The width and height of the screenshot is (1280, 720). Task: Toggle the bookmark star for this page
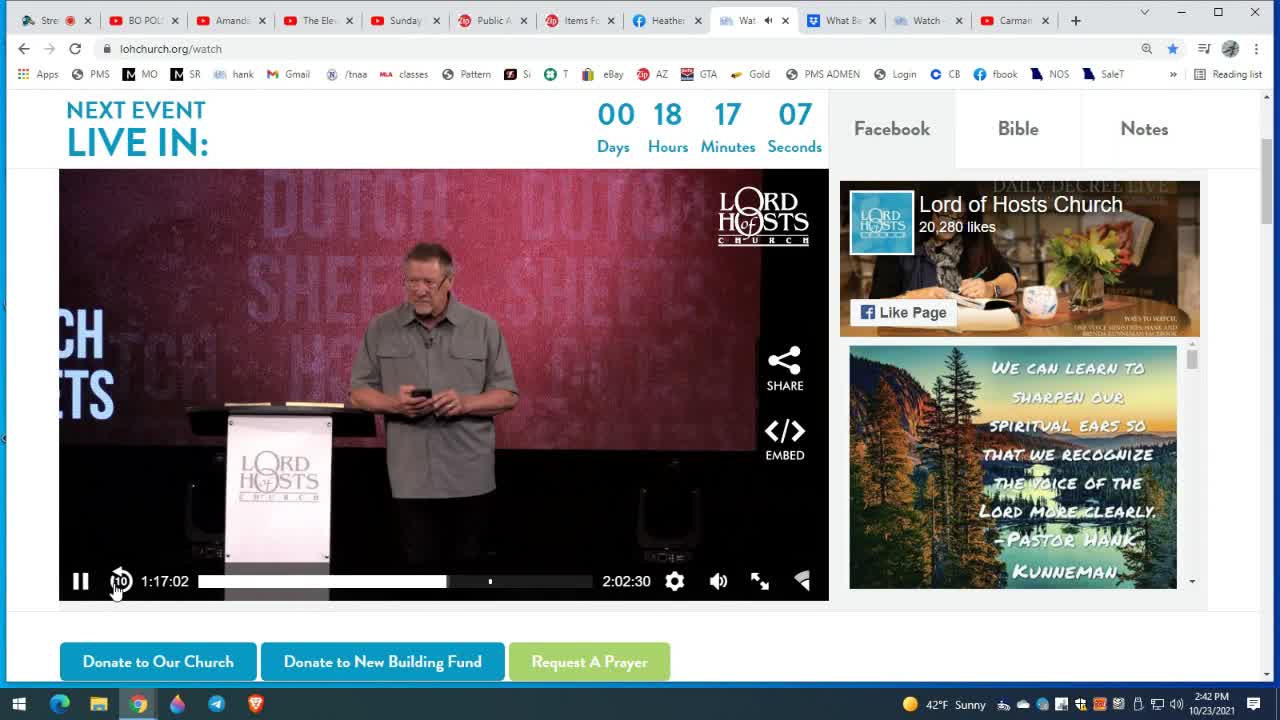tap(1173, 48)
